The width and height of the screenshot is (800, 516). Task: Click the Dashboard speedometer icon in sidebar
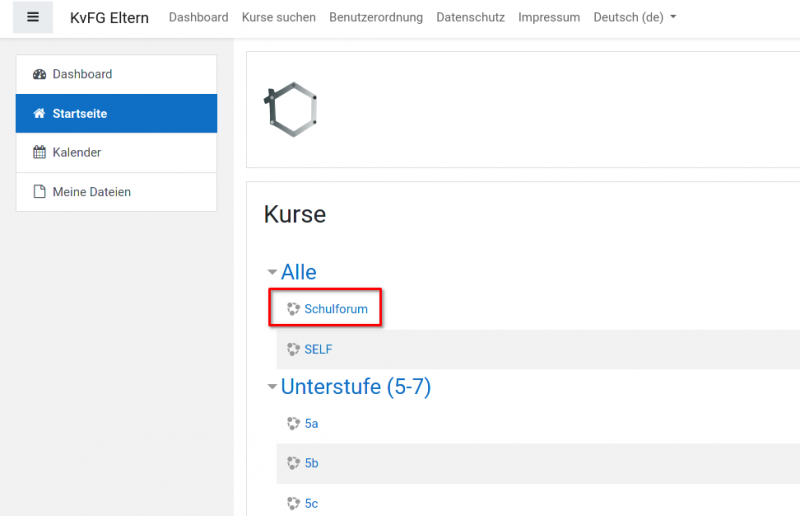40,75
